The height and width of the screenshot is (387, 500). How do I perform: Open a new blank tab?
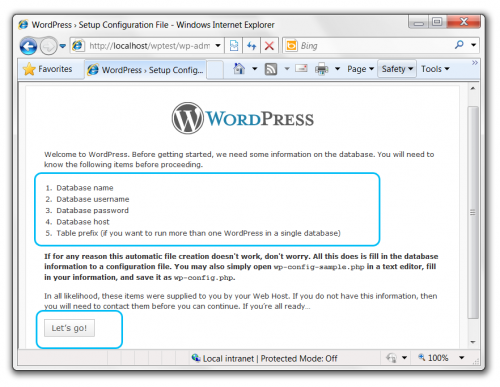click(x=215, y=70)
